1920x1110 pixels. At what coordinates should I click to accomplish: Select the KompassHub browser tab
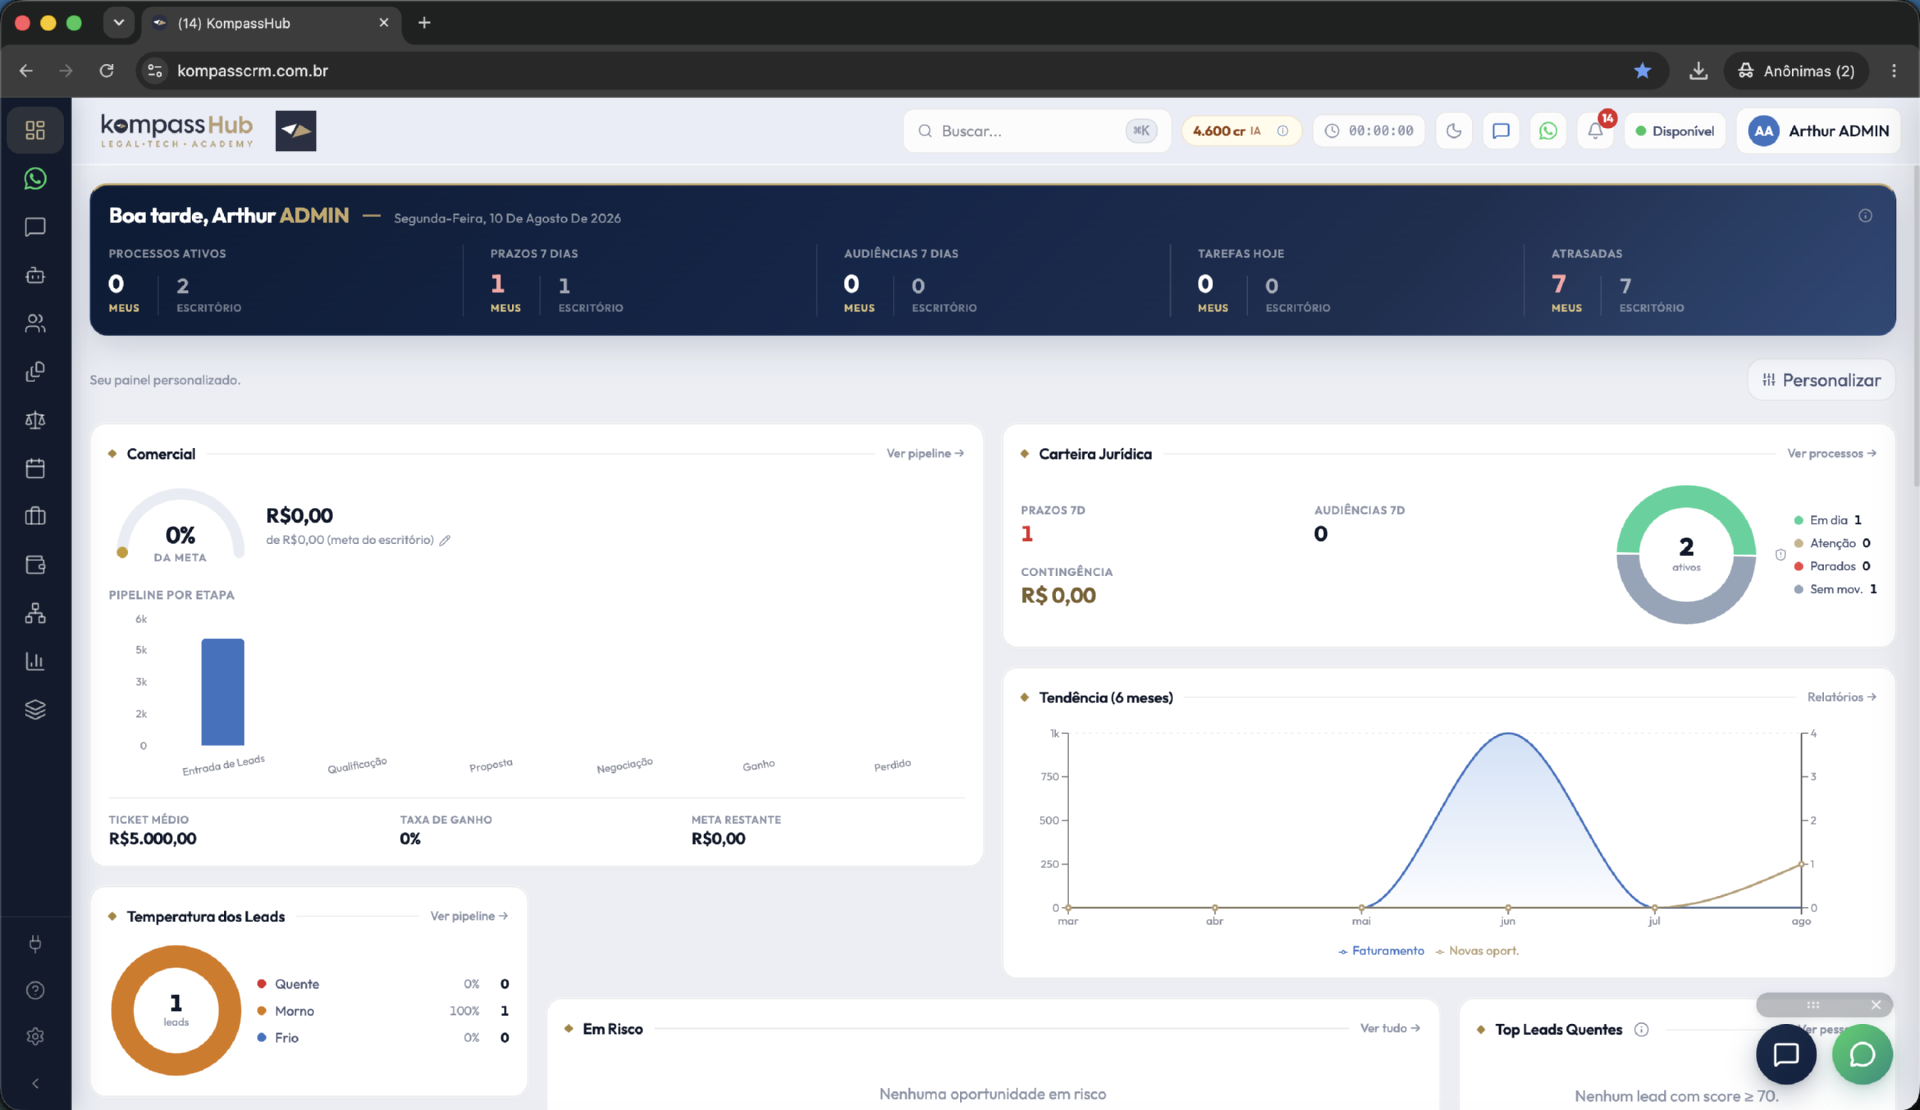[x=271, y=23]
